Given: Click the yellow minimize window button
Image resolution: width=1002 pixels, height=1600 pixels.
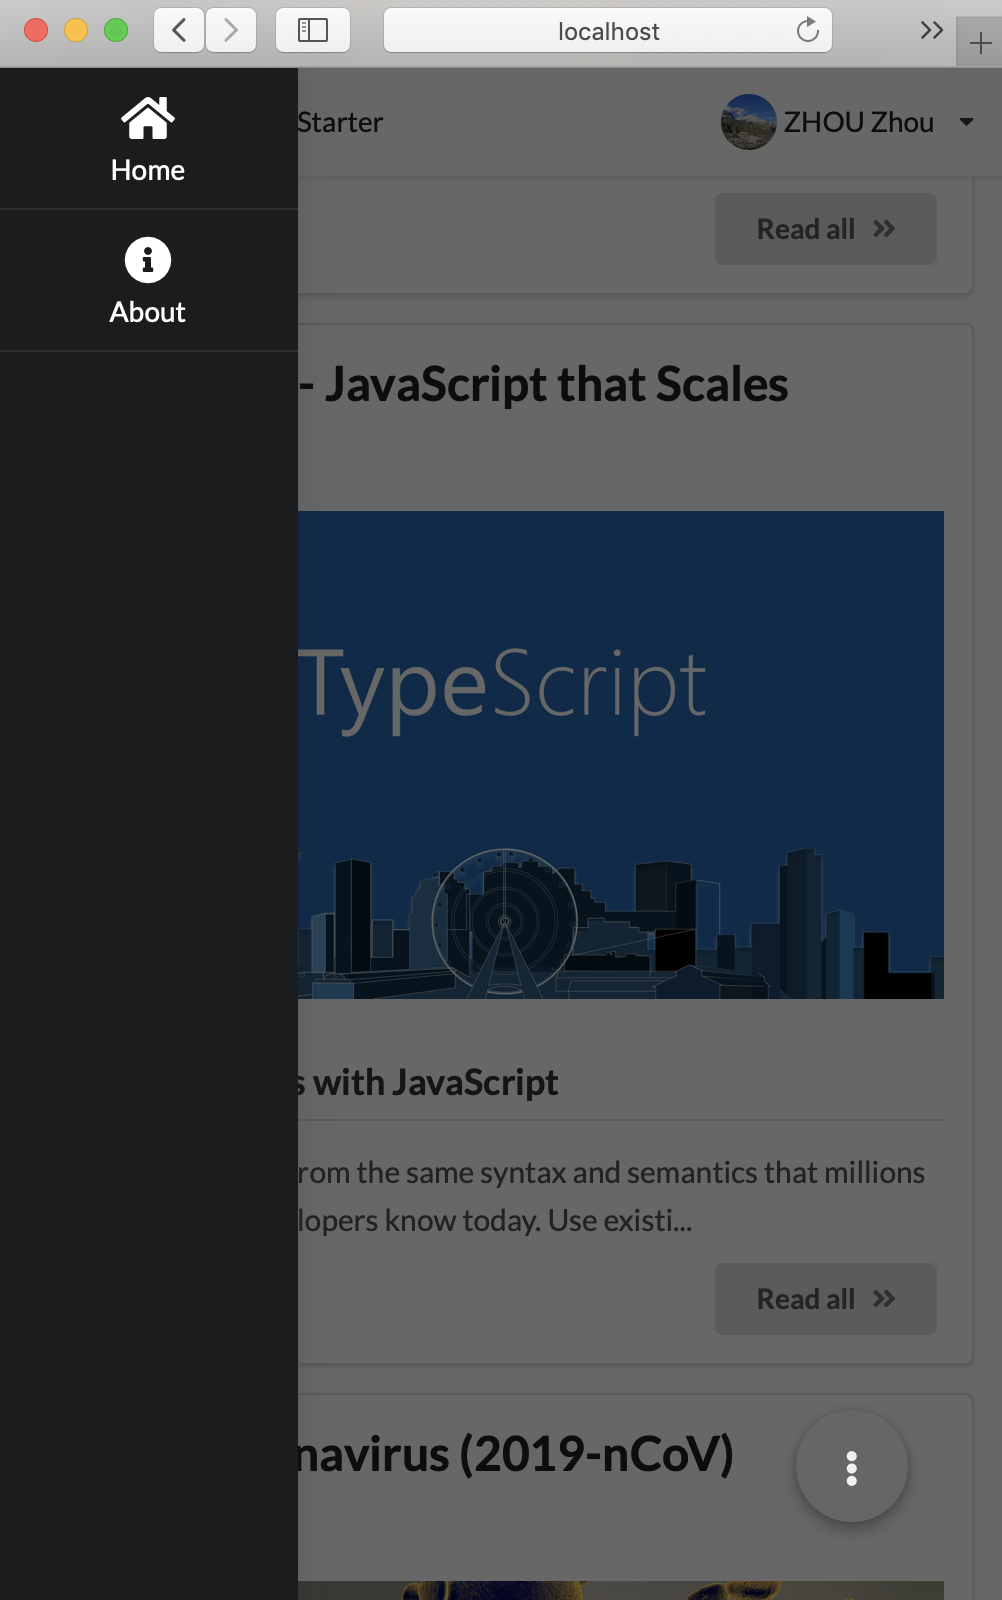Looking at the screenshot, I should (76, 30).
